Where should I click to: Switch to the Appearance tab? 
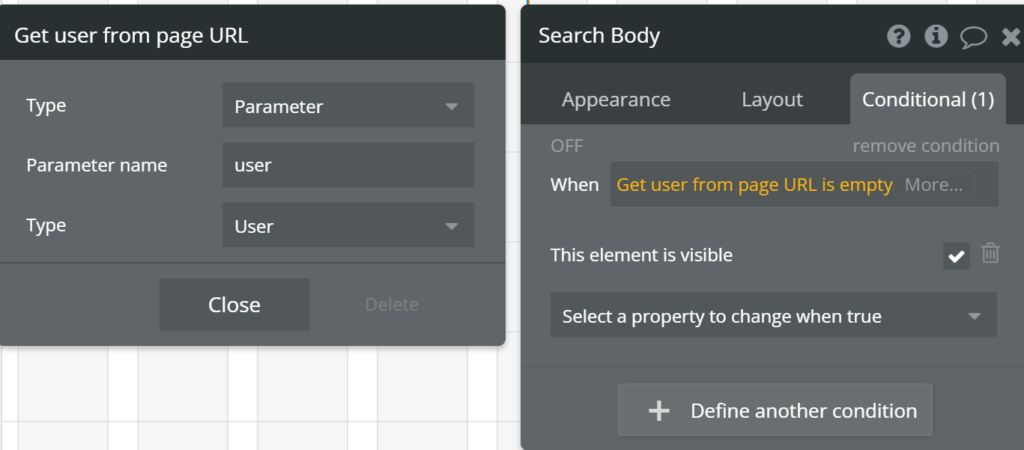tap(616, 99)
